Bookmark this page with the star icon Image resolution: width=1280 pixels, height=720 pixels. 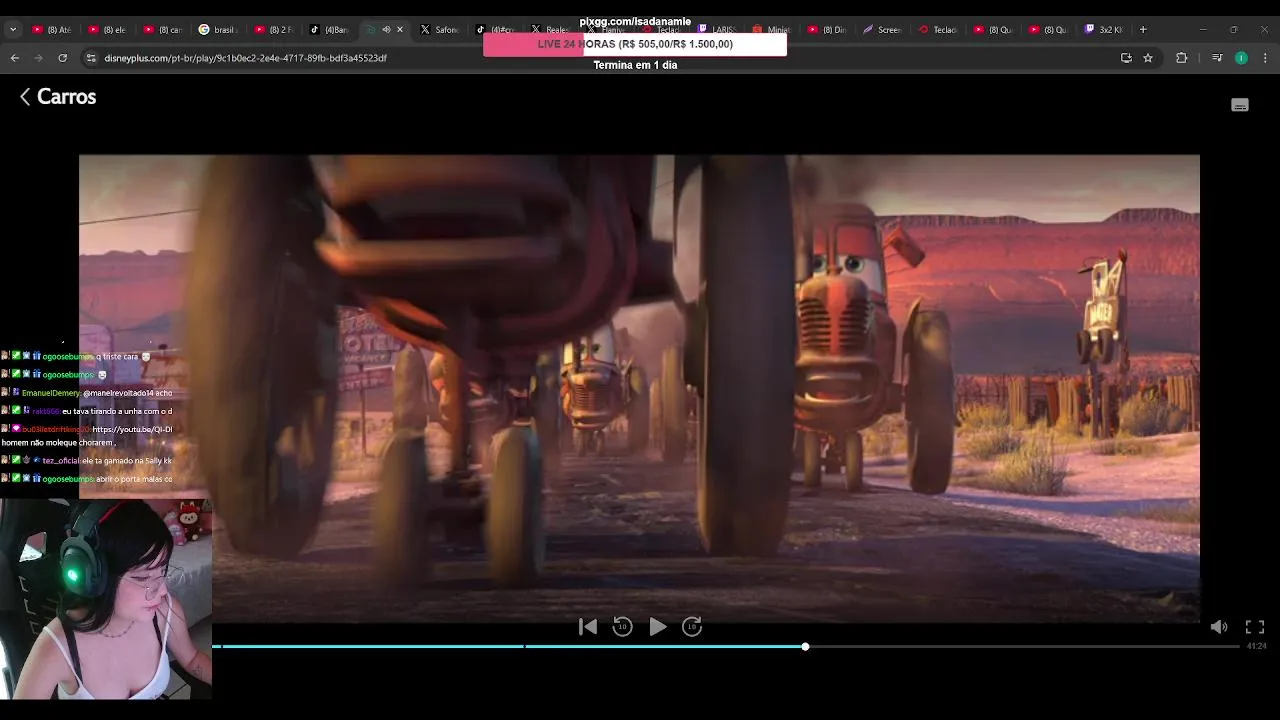coord(1148,58)
